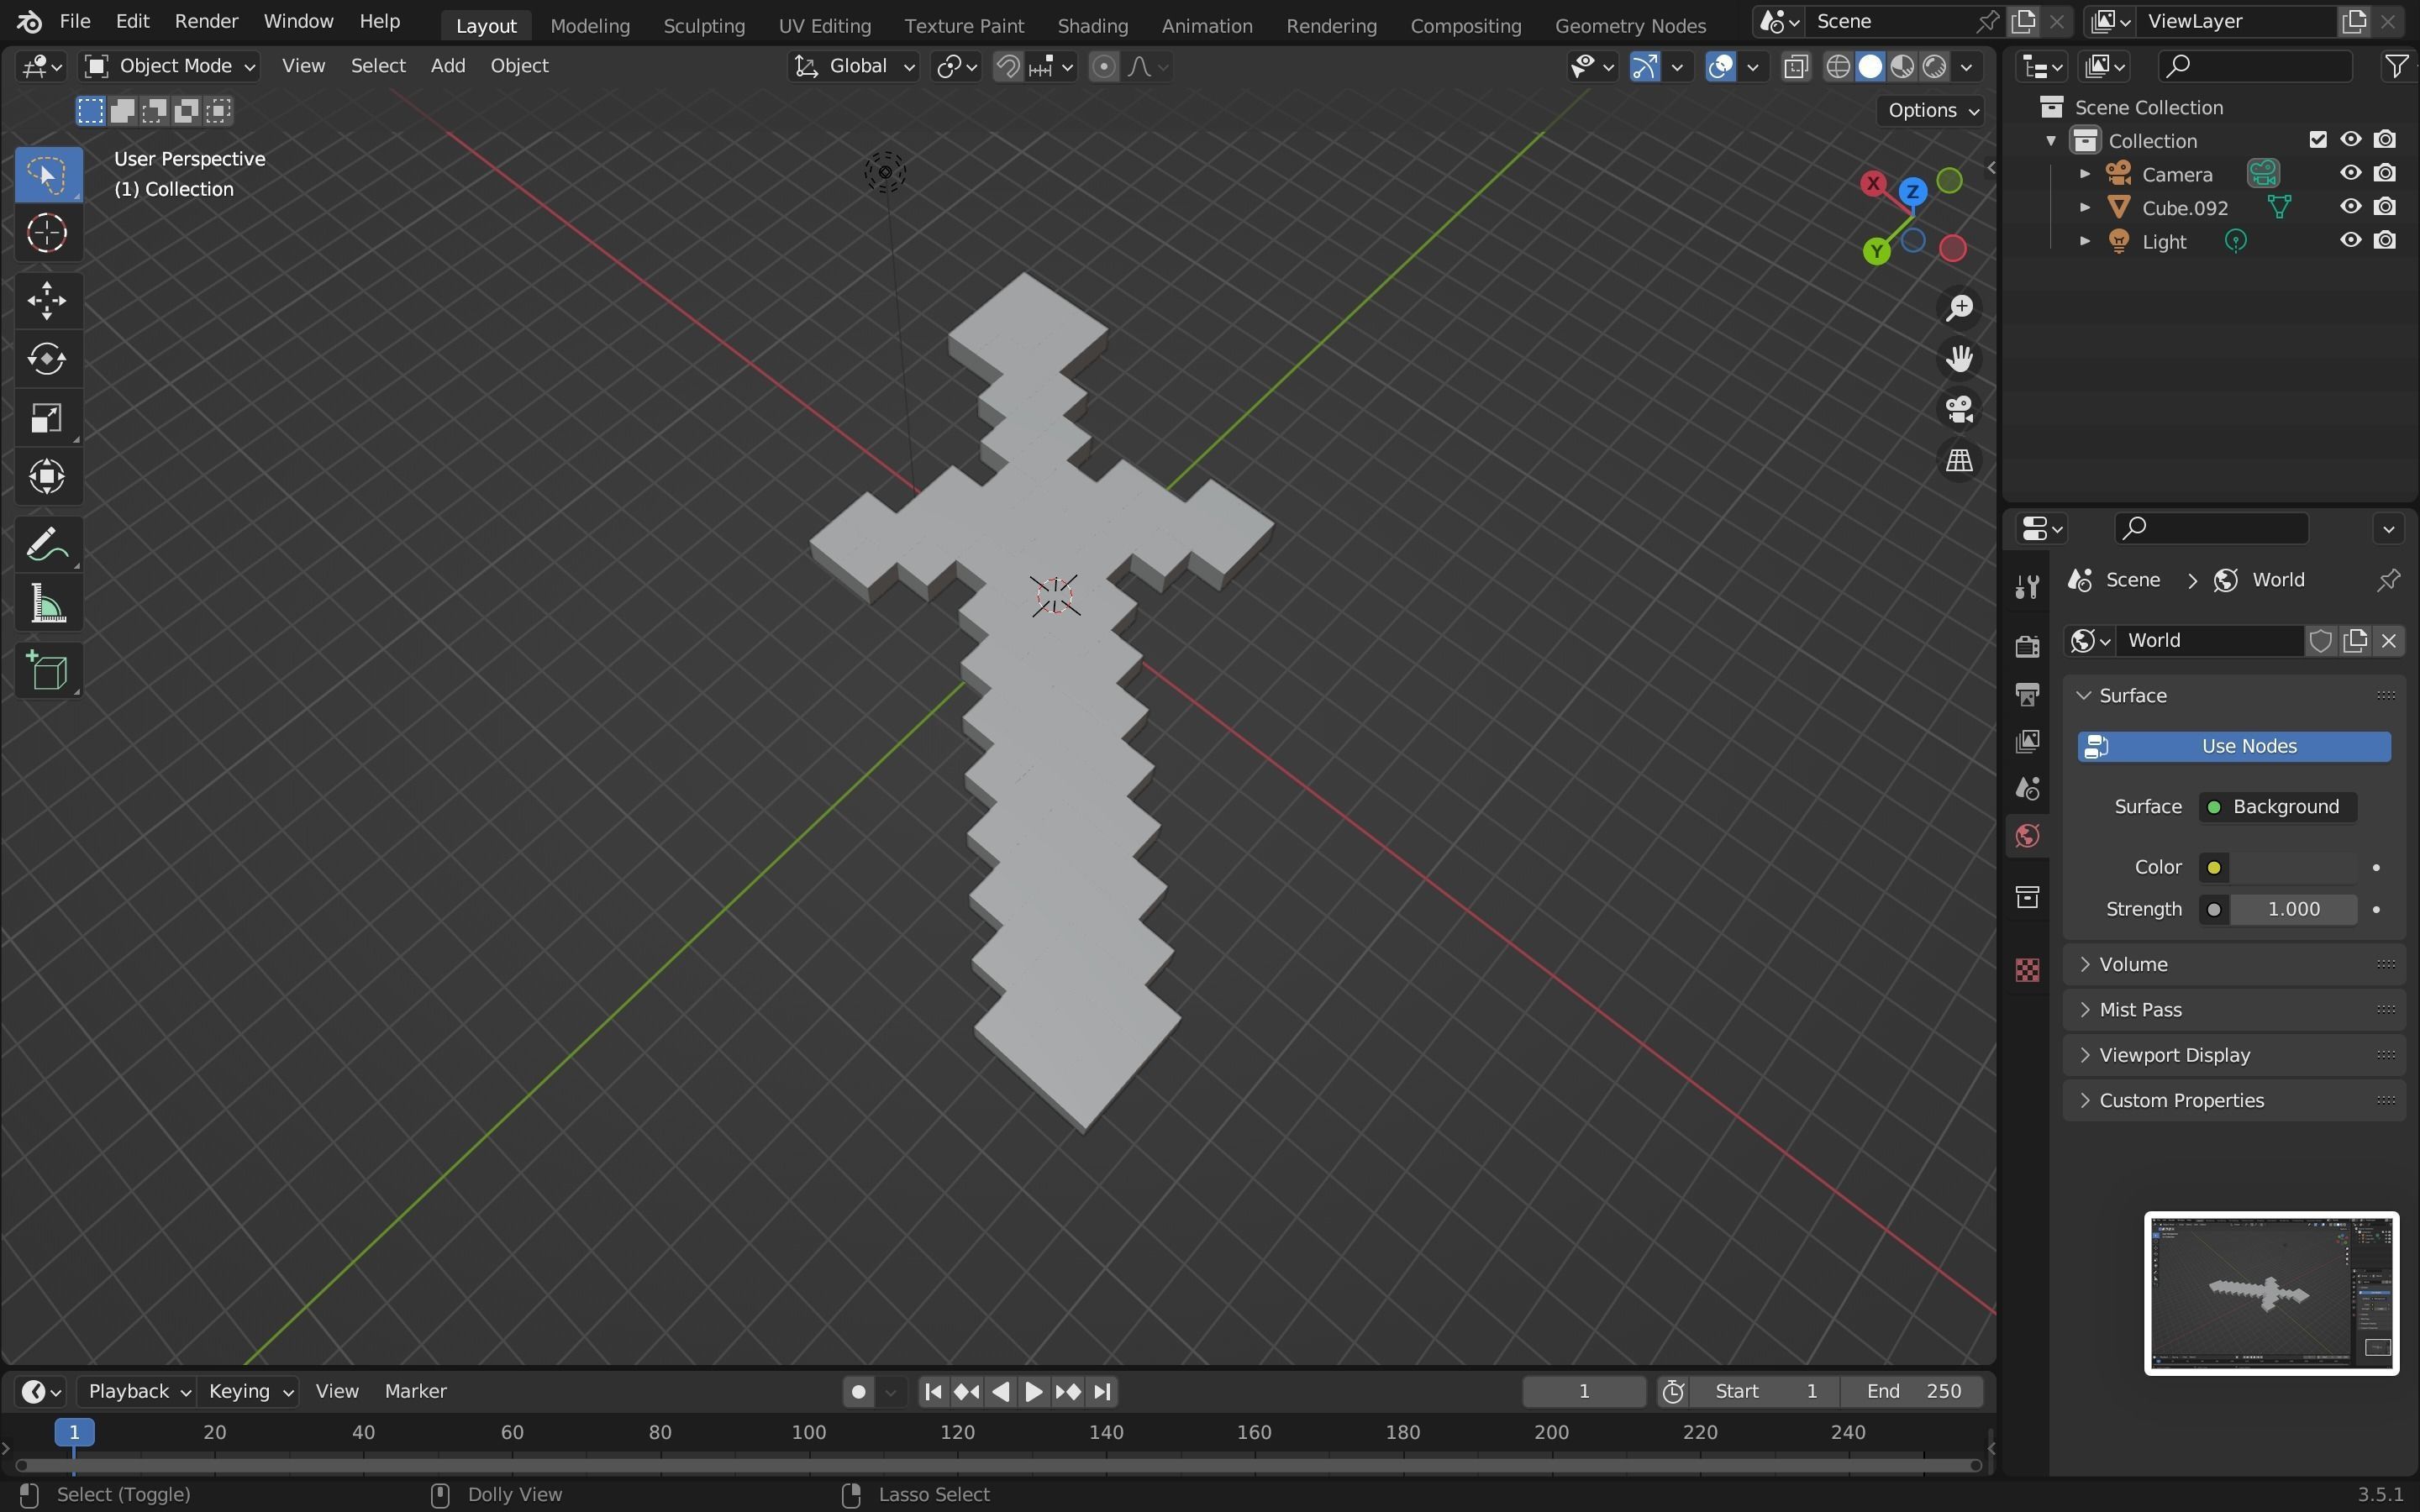Hide Light in viewport via eye icon
2420x1512 pixels.
(x=2350, y=241)
